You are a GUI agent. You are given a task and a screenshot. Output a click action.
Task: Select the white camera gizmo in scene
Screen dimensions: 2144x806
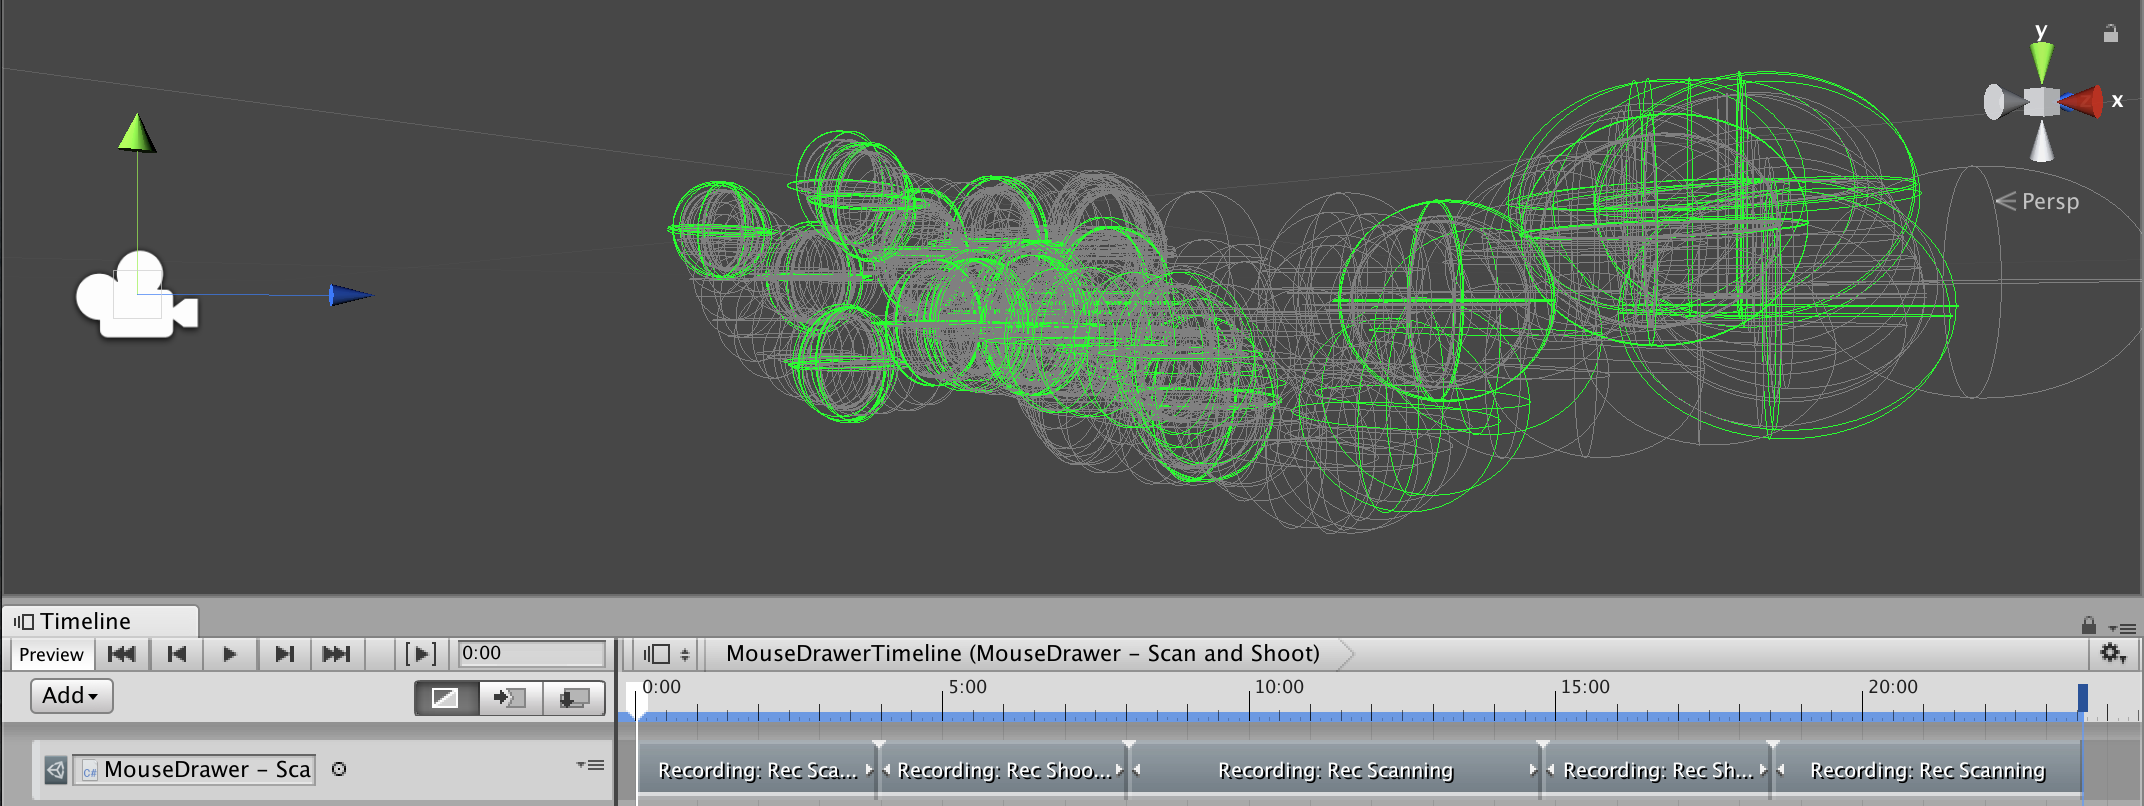[x=137, y=296]
